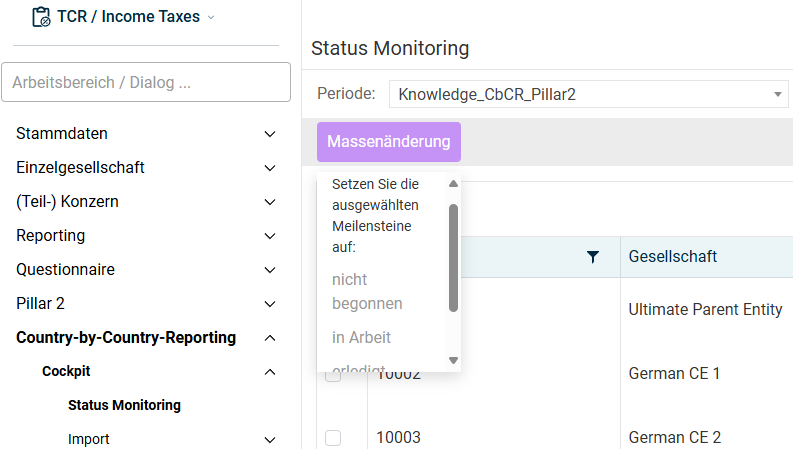Collapse the Country-by-Country-Reporting section
This screenshot has width=793, height=449.
tap(269, 338)
